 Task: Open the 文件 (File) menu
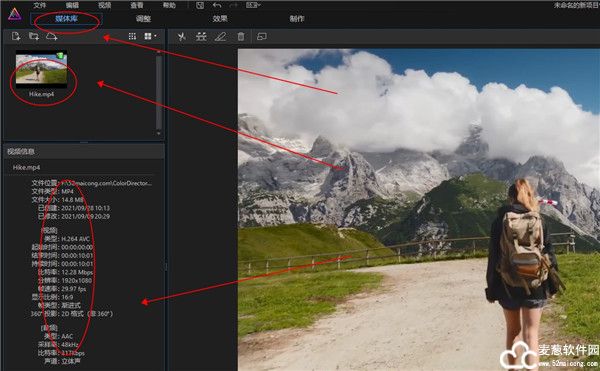point(39,5)
